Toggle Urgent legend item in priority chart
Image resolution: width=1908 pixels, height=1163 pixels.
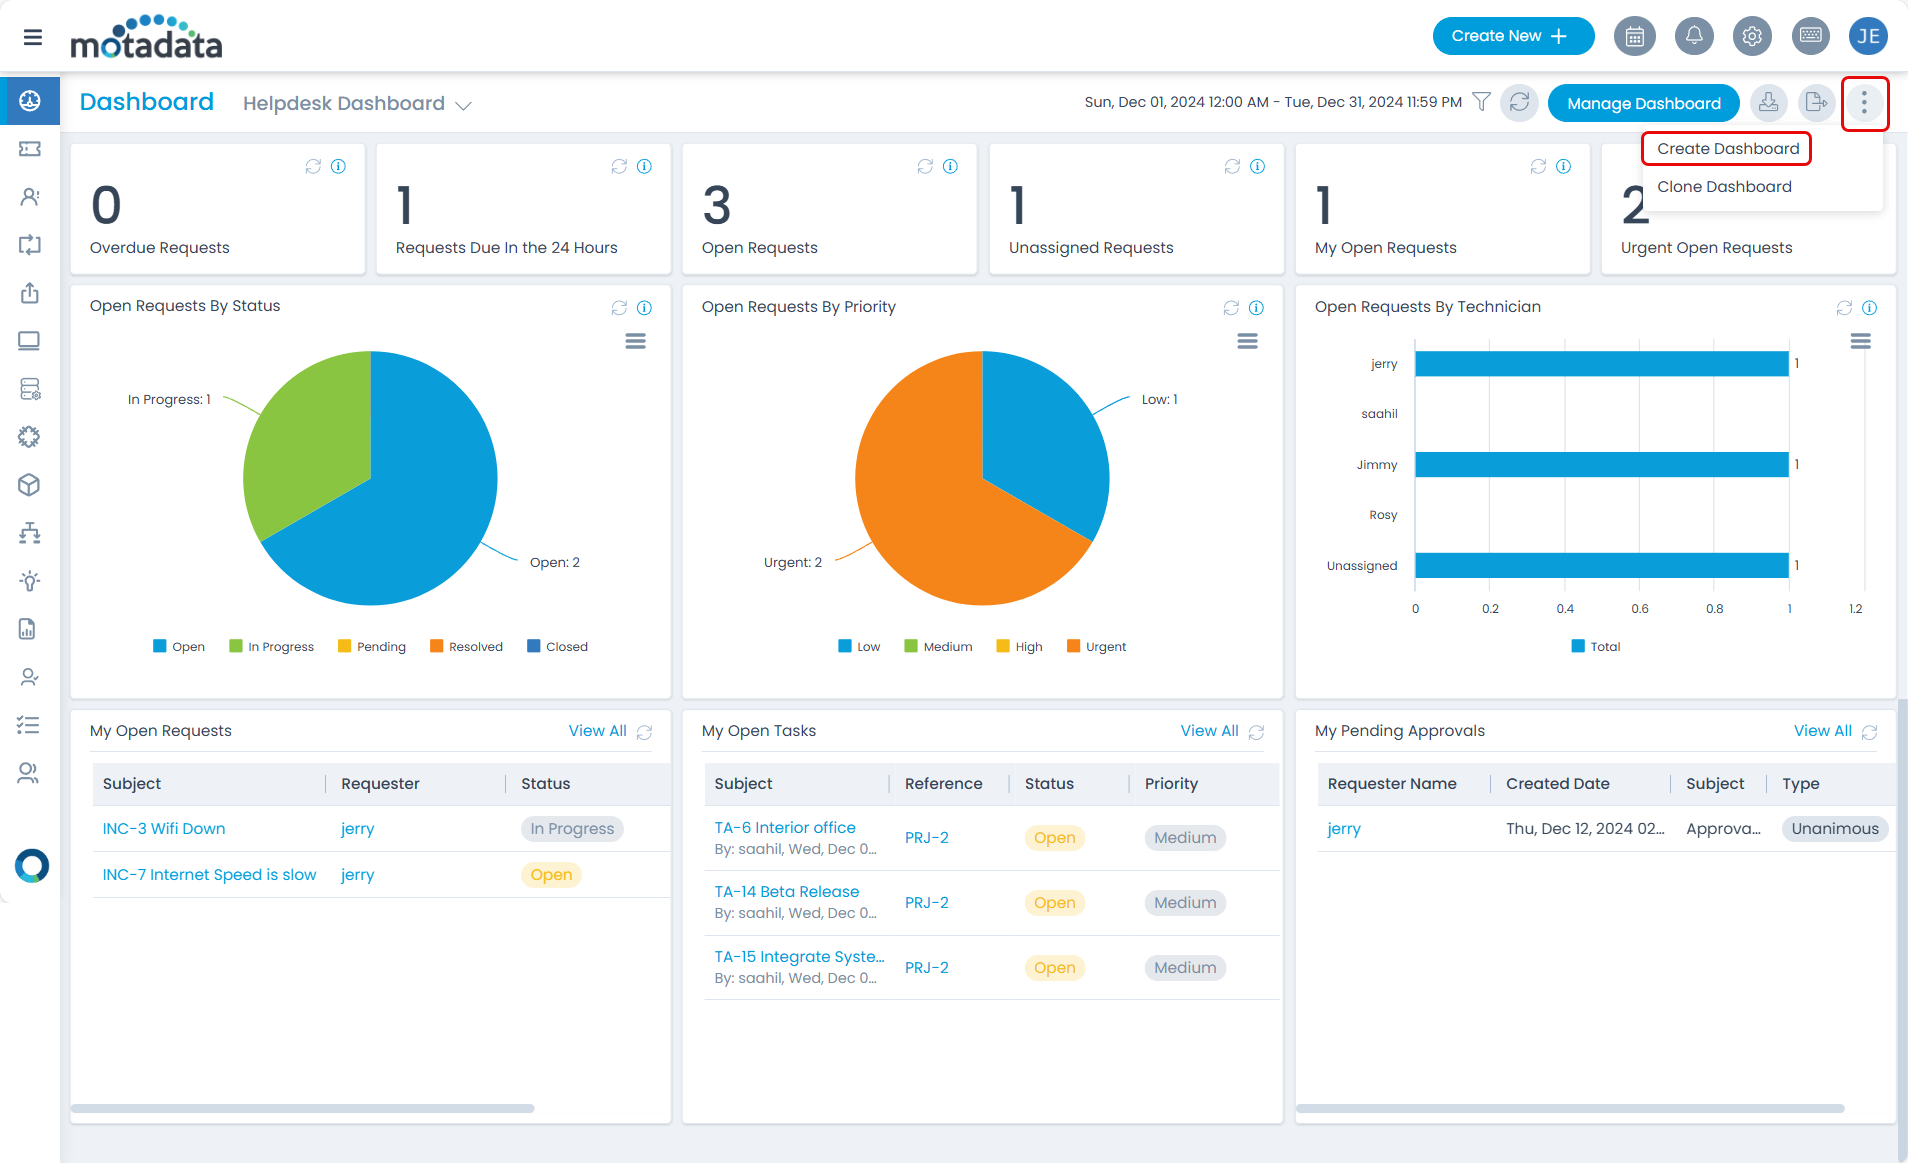[1096, 647]
